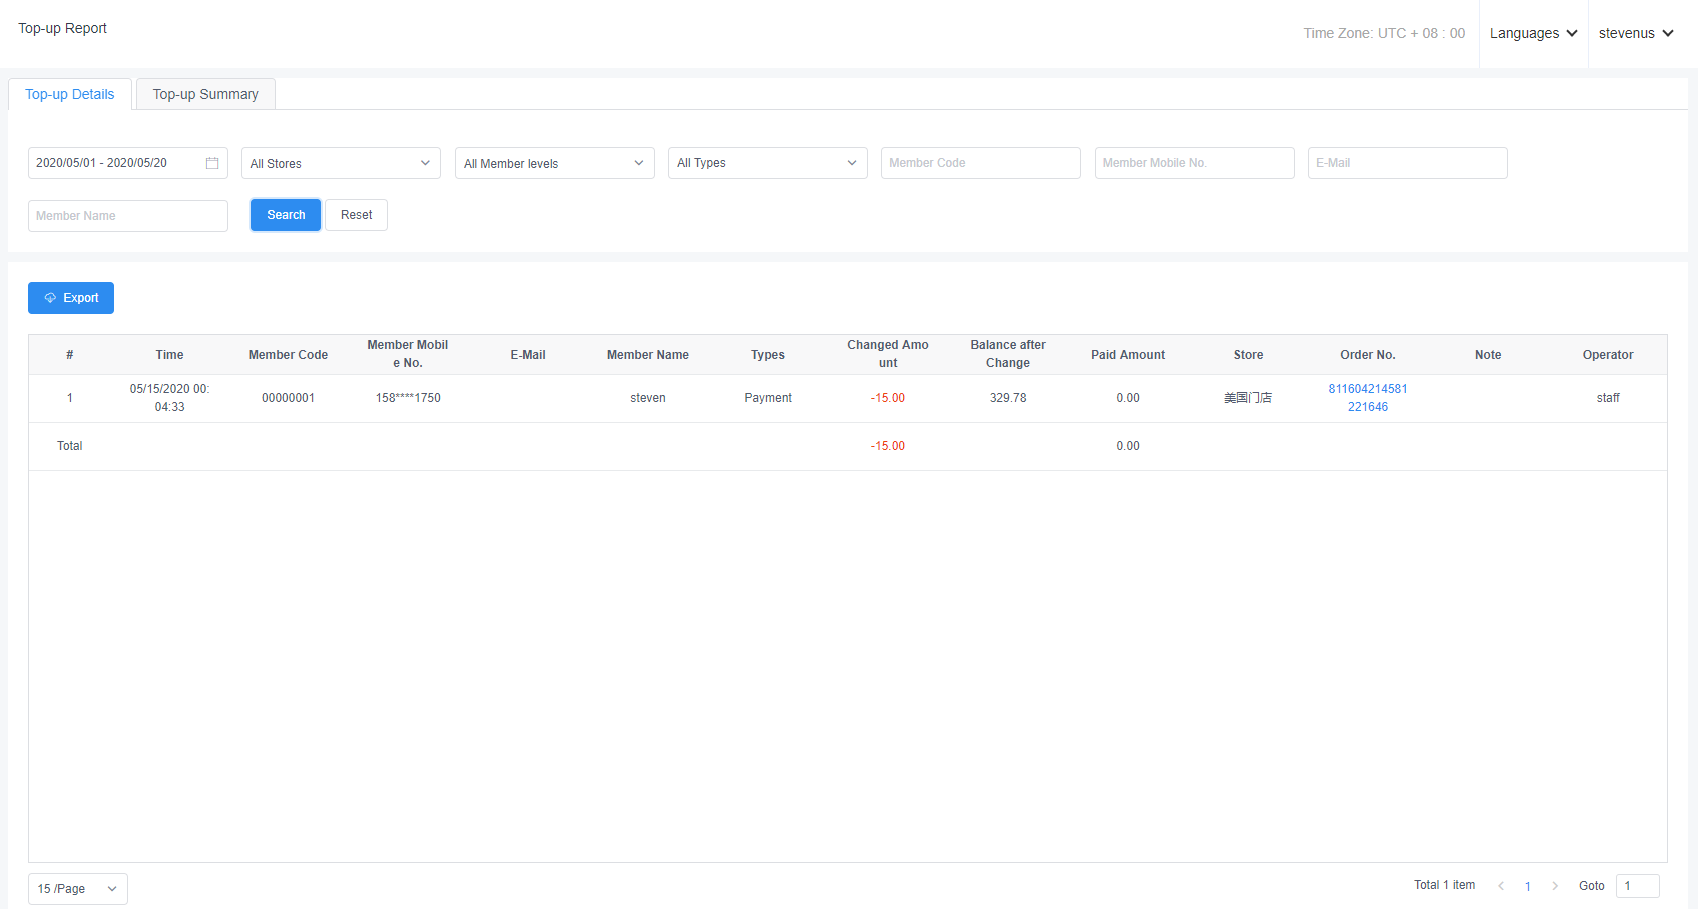Change the 15 /Page size selector

[x=77, y=889]
